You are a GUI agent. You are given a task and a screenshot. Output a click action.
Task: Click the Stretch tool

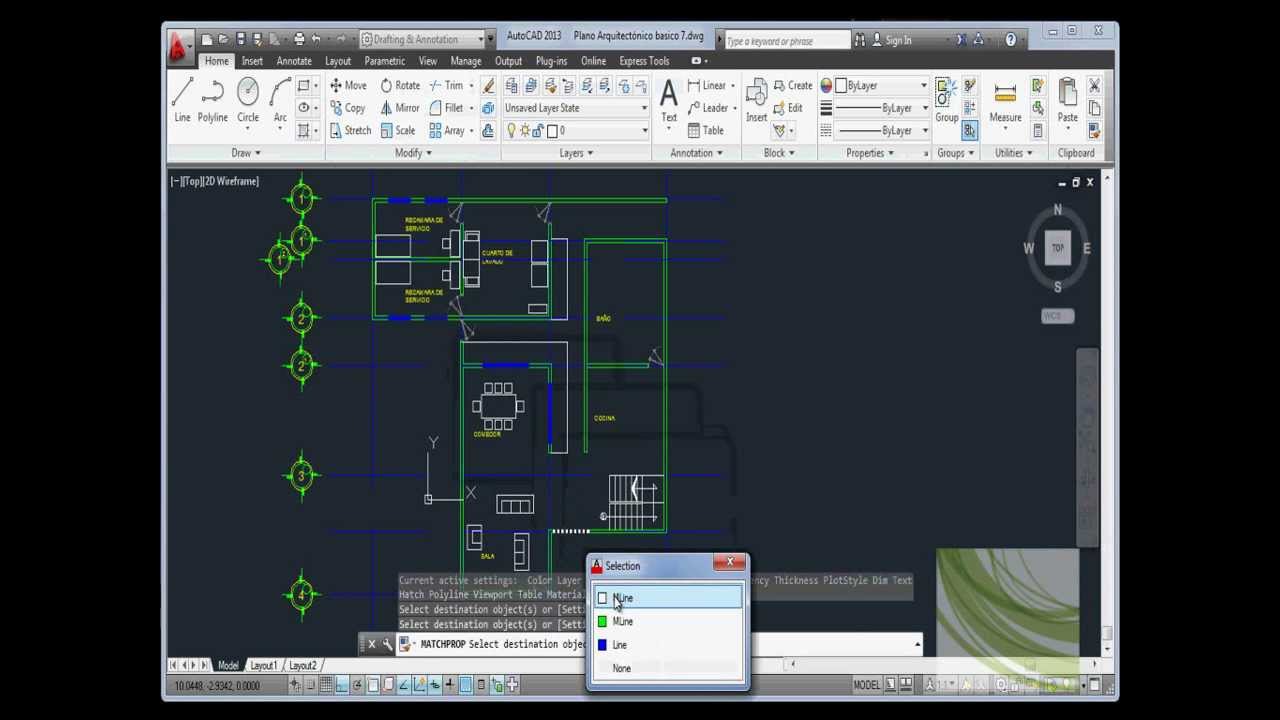350,131
